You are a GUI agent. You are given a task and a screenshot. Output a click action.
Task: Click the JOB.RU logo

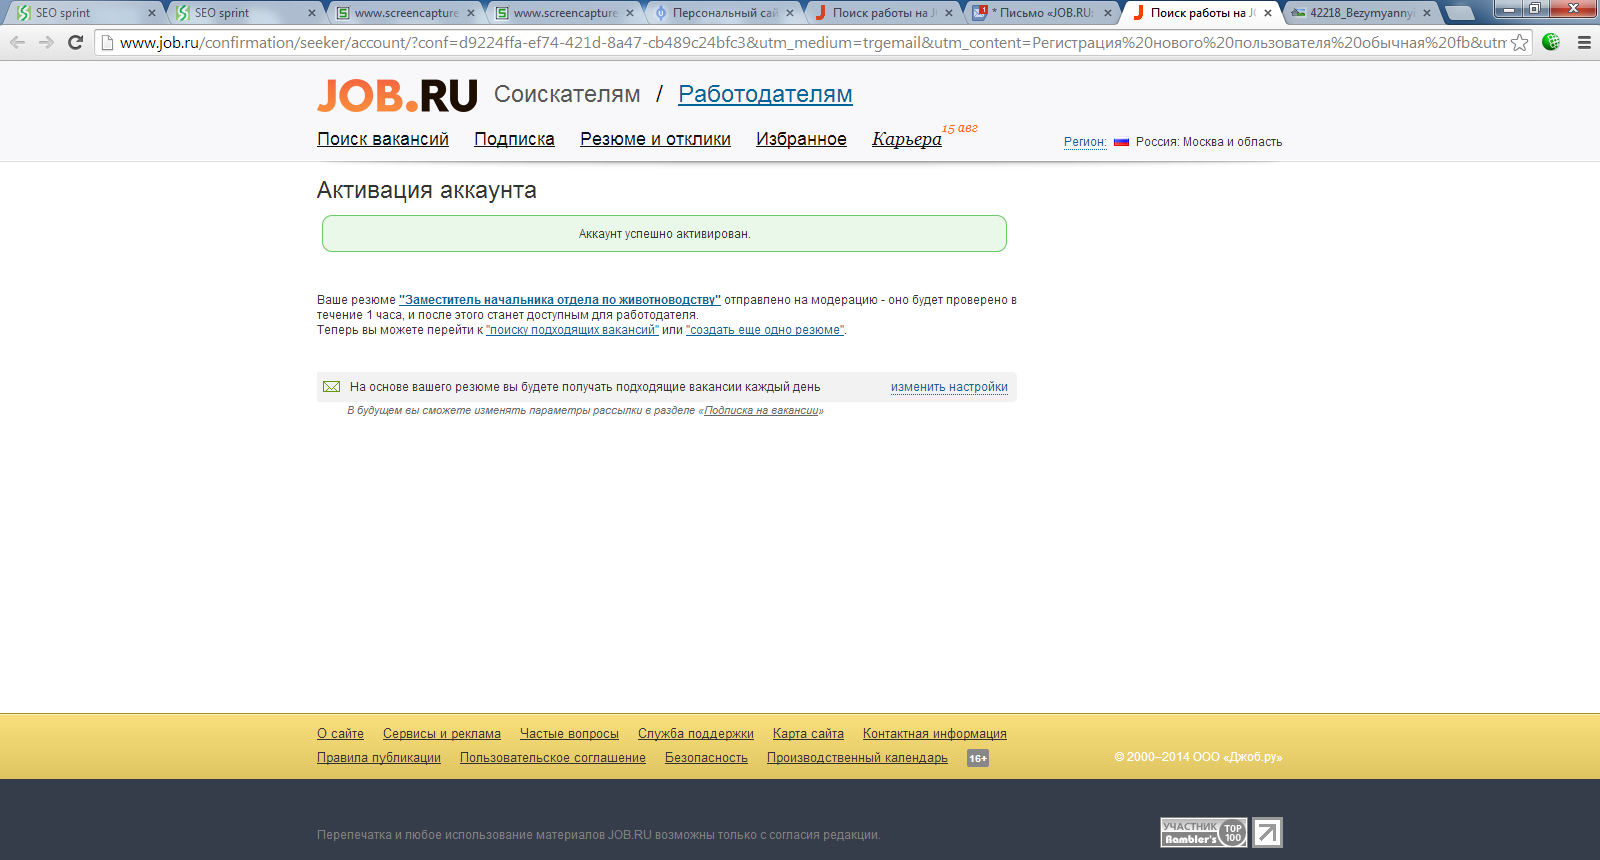point(397,96)
